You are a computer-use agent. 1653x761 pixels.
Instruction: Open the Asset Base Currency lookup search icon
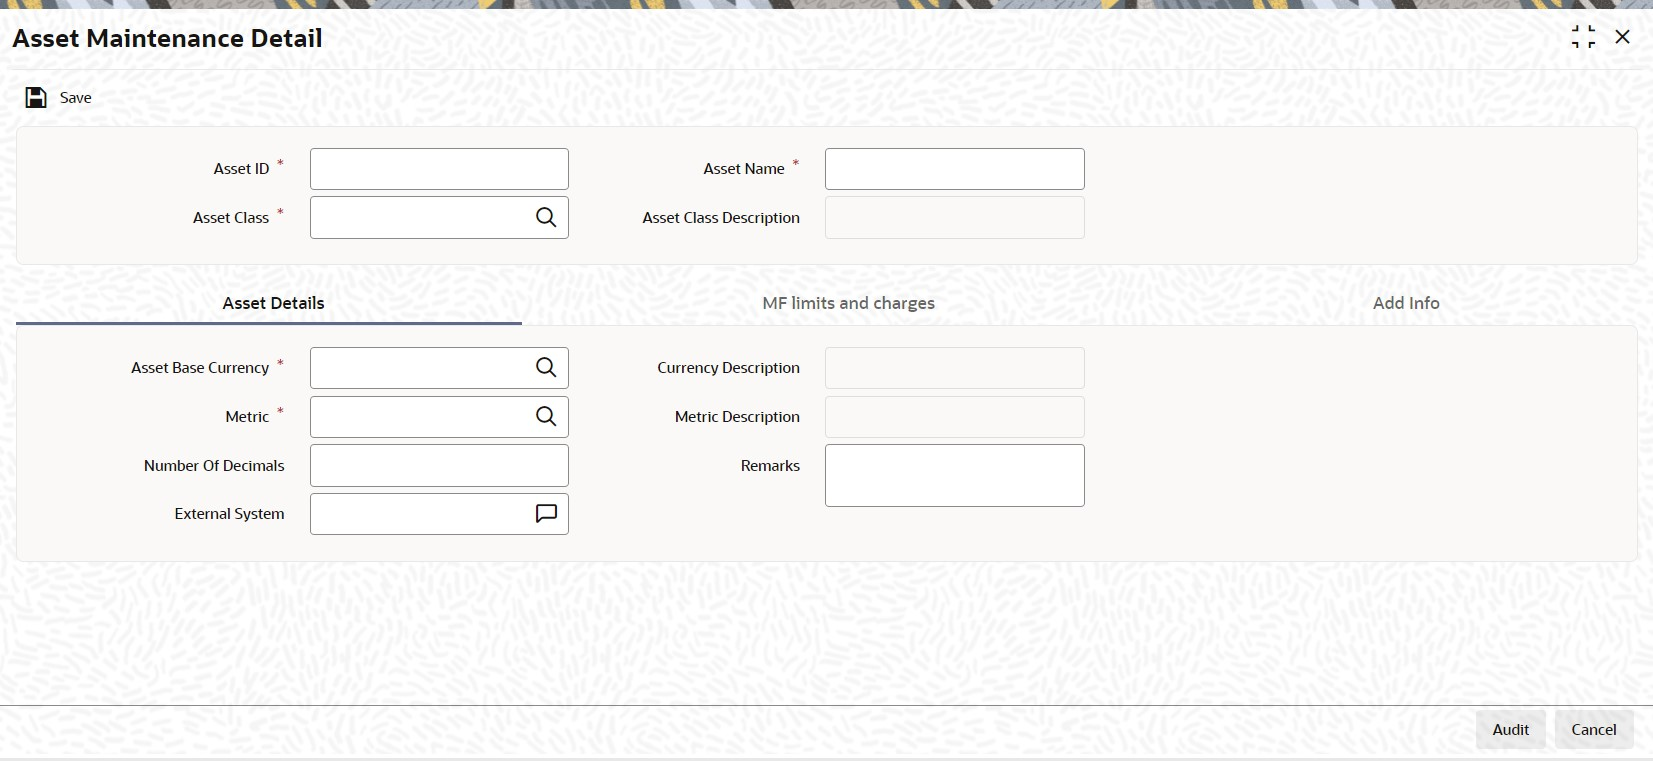(546, 368)
